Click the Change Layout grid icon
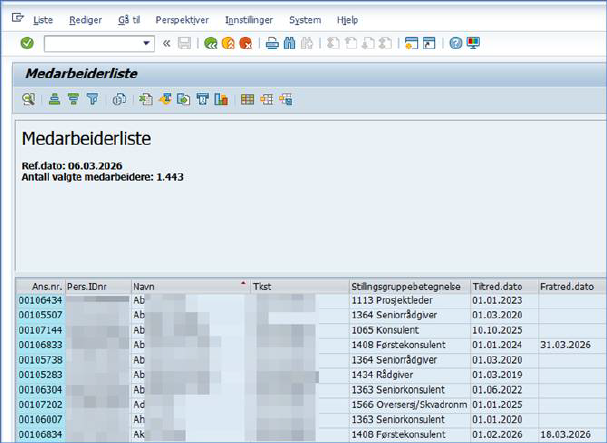607x443 pixels. point(247,100)
